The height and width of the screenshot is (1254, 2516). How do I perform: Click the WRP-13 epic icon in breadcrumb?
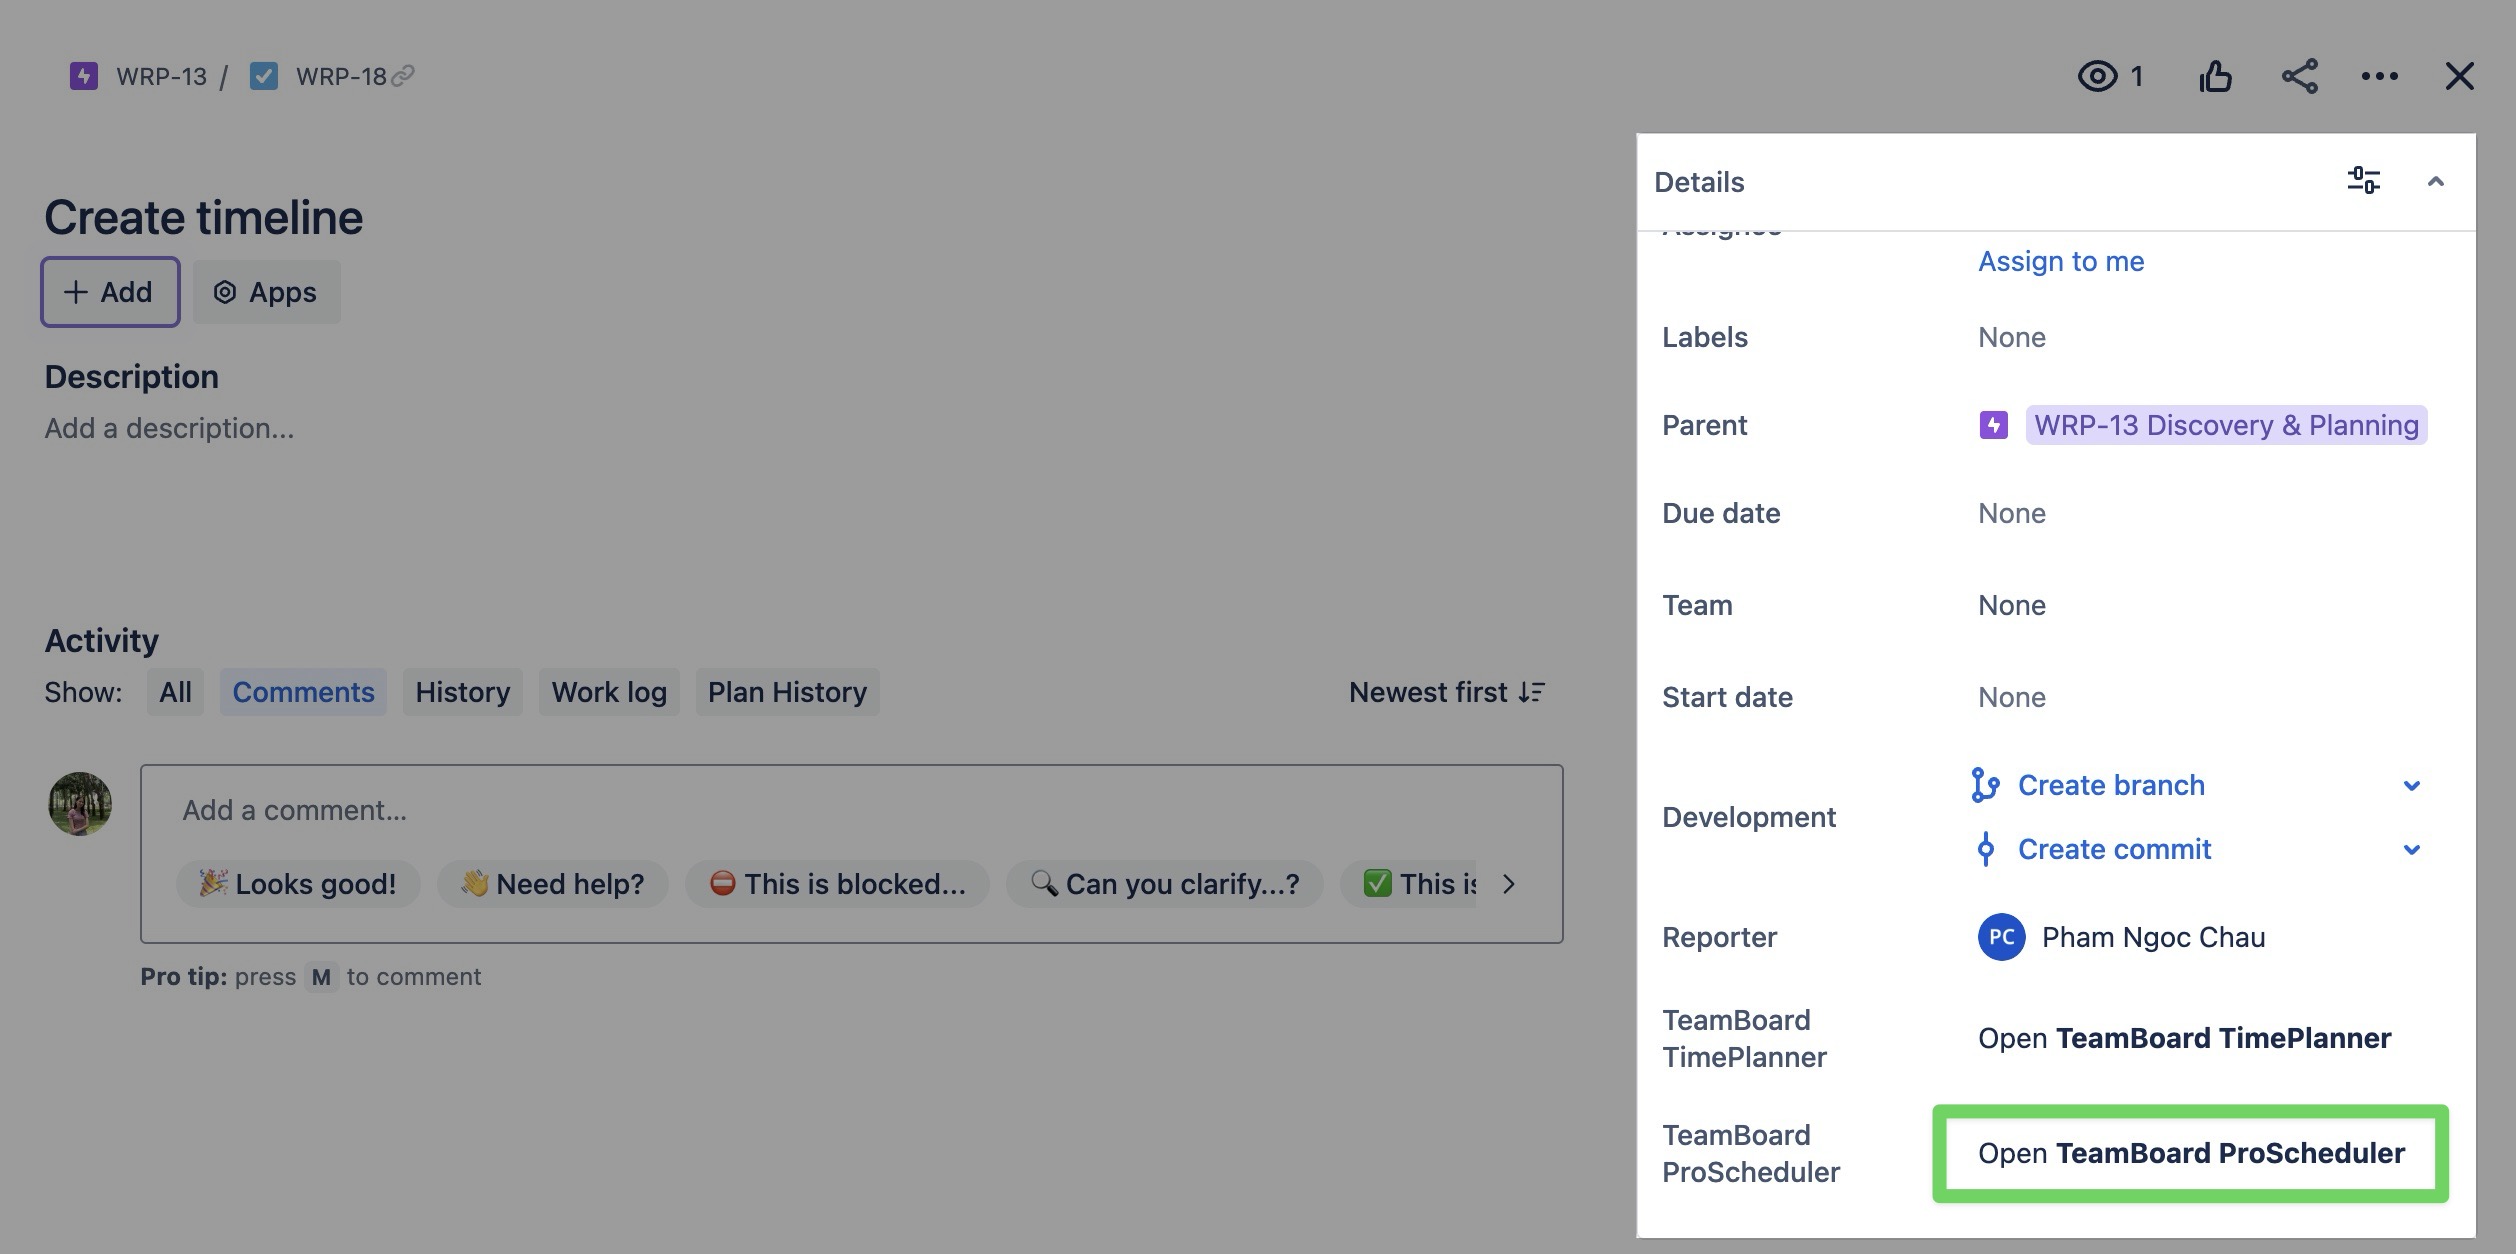[x=83, y=75]
